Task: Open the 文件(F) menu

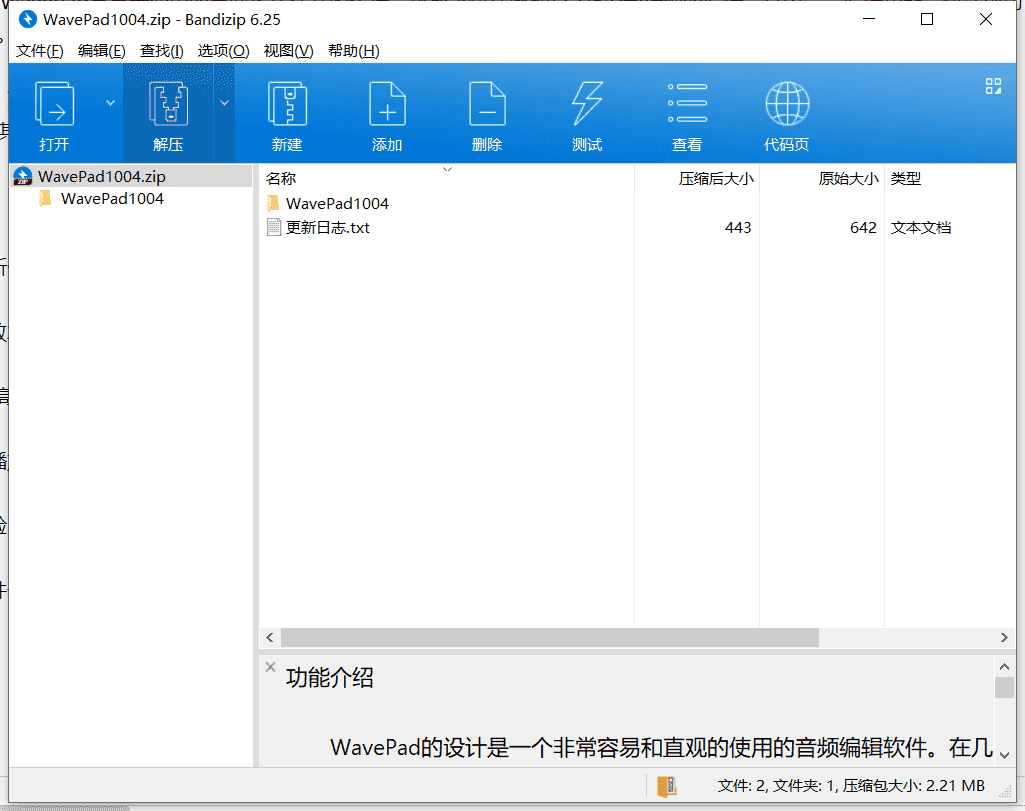Action: [x=39, y=51]
